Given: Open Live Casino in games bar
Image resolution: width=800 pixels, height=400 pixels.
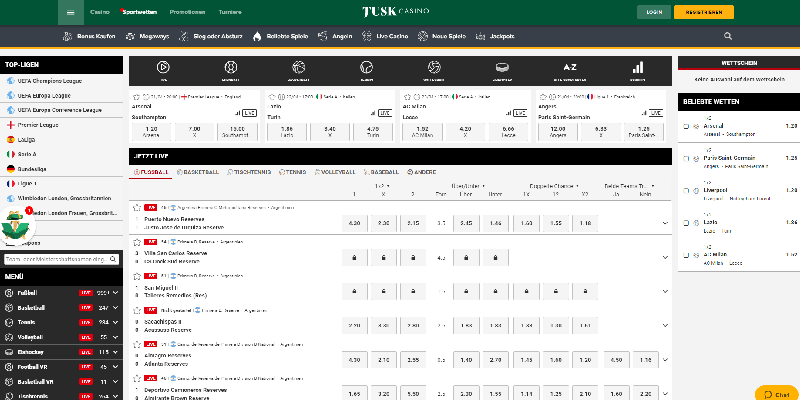Looking at the screenshot, I should click(x=385, y=36).
